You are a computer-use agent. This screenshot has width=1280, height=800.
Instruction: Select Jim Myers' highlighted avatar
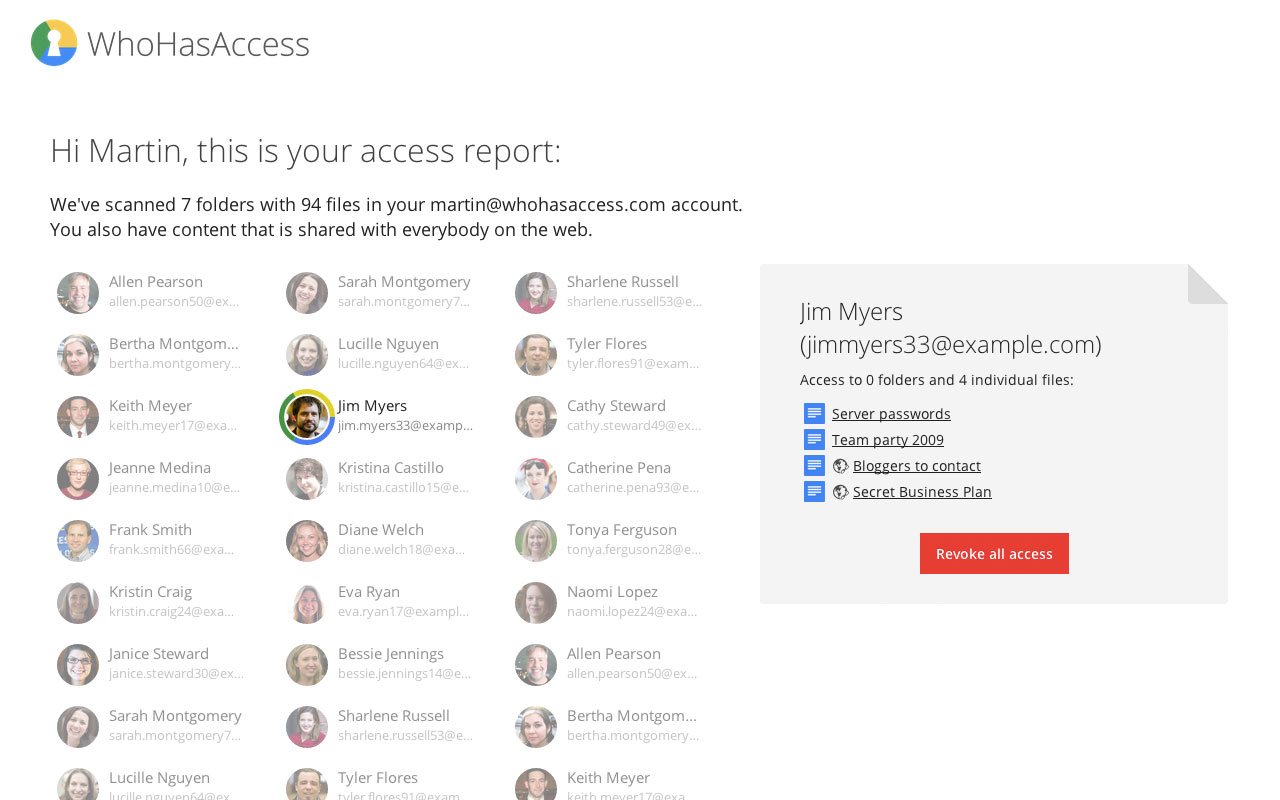[306, 416]
